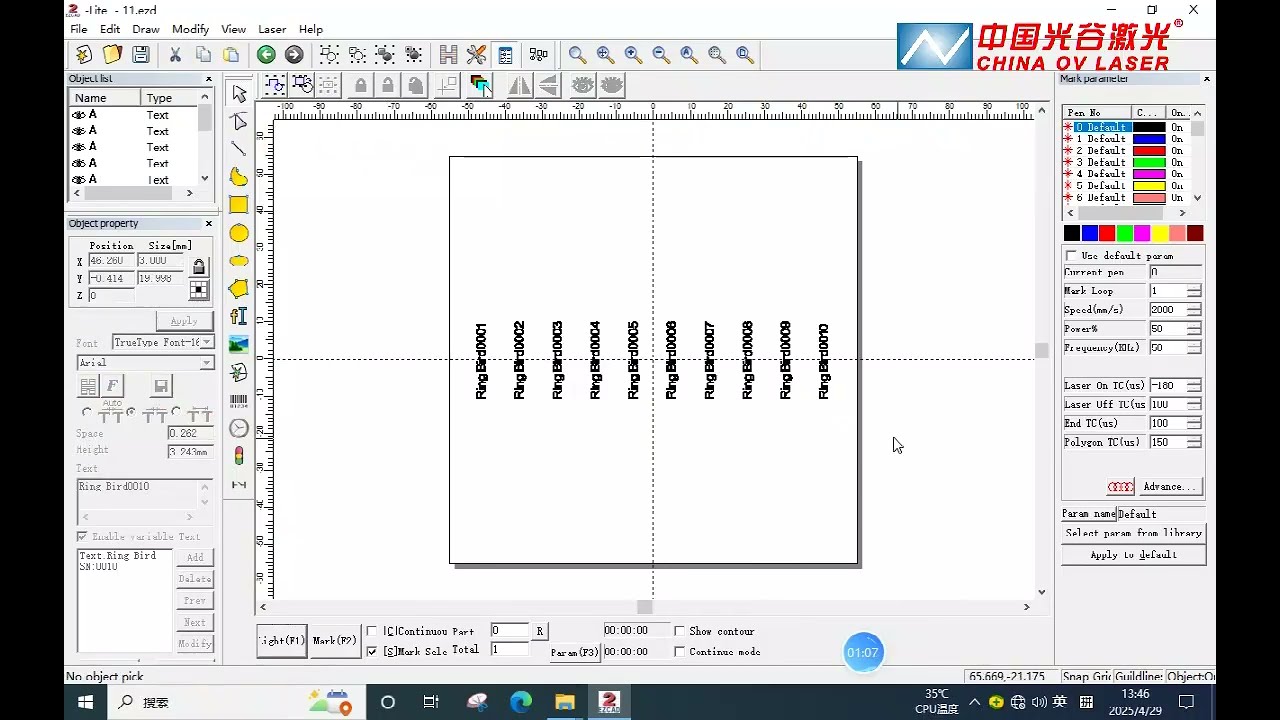Click the Apply to default button

coord(1134,555)
